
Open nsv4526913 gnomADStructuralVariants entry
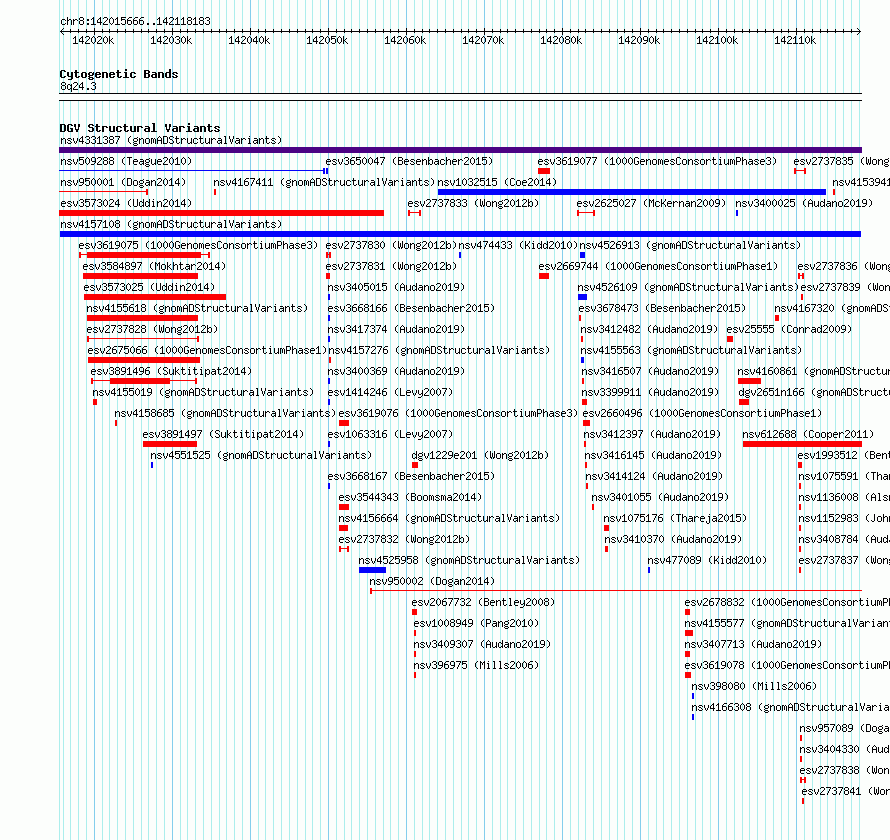(x=690, y=245)
